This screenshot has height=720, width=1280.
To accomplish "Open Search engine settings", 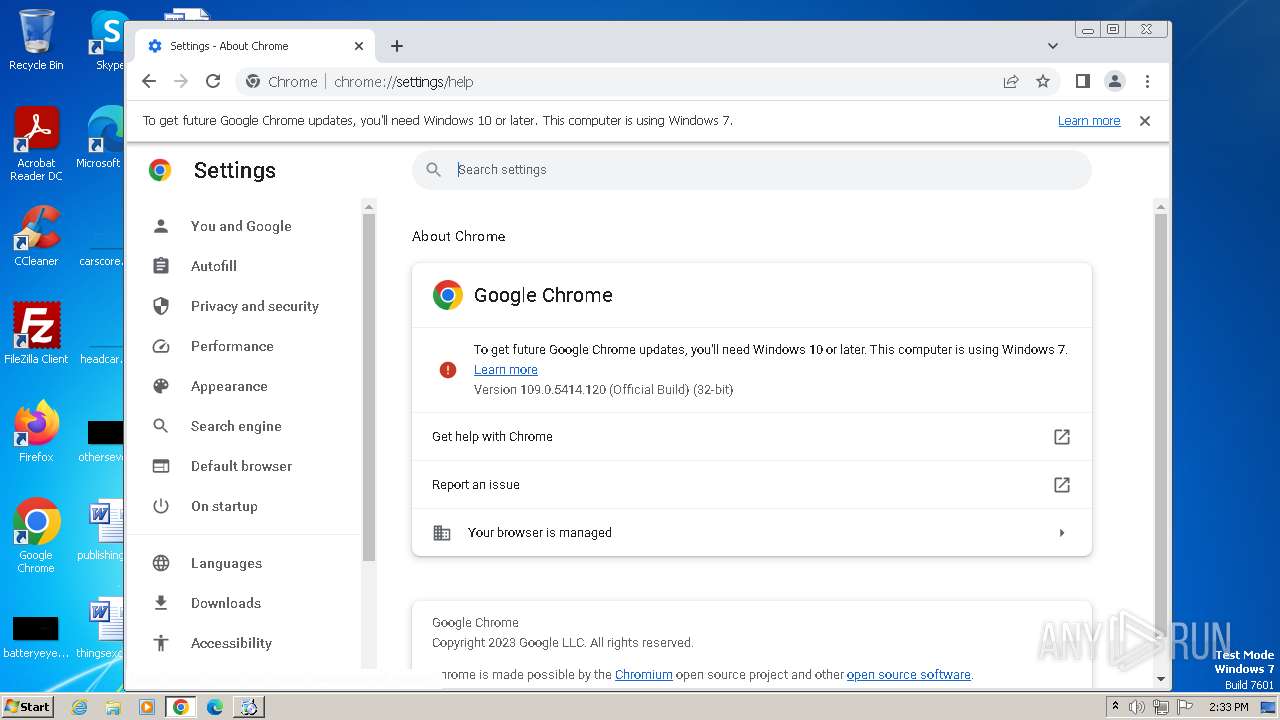I will pyautogui.click(x=236, y=426).
